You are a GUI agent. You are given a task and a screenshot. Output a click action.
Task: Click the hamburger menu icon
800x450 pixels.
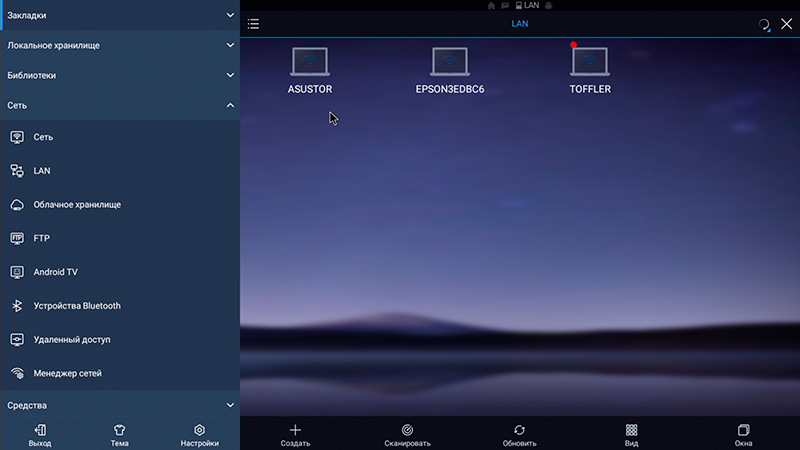[254, 24]
